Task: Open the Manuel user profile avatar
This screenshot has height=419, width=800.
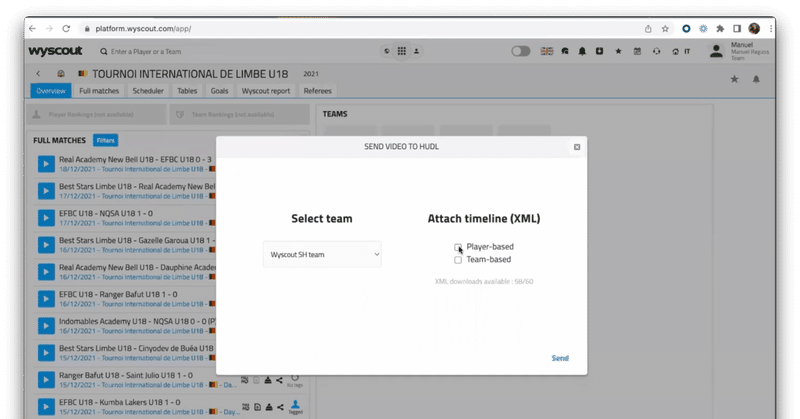Action: pos(716,51)
